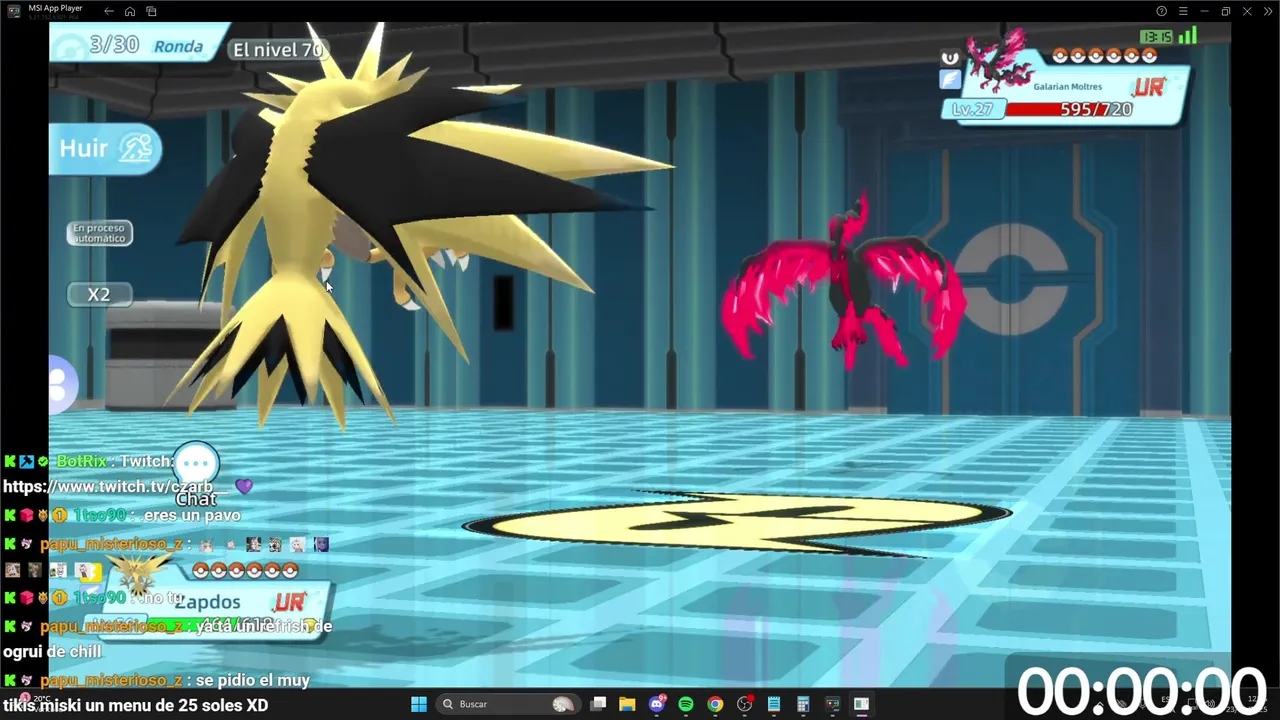Open the MSI App Player taskbar icon

click(832, 704)
